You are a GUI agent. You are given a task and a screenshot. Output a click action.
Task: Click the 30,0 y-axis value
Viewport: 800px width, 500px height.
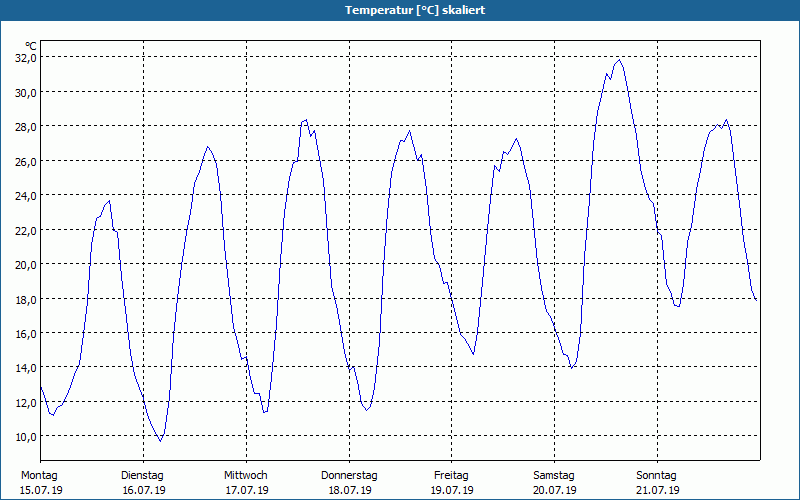26,93
